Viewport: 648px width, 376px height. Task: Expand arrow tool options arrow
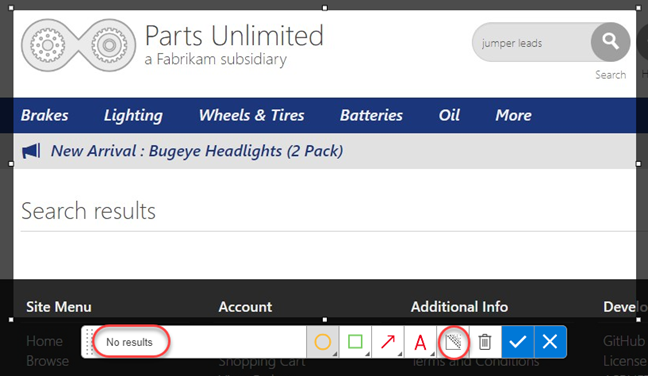click(x=400, y=354)
